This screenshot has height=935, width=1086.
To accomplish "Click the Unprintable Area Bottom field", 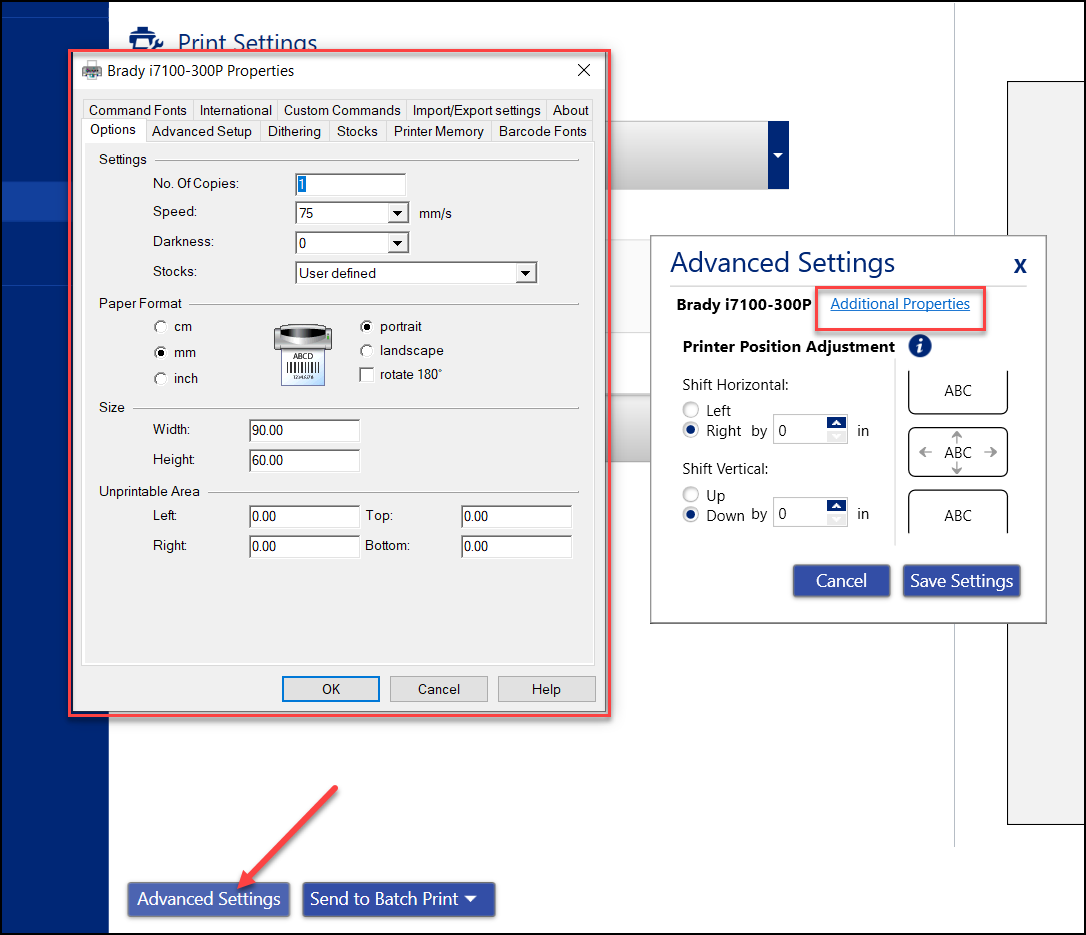I will [517, 546].
